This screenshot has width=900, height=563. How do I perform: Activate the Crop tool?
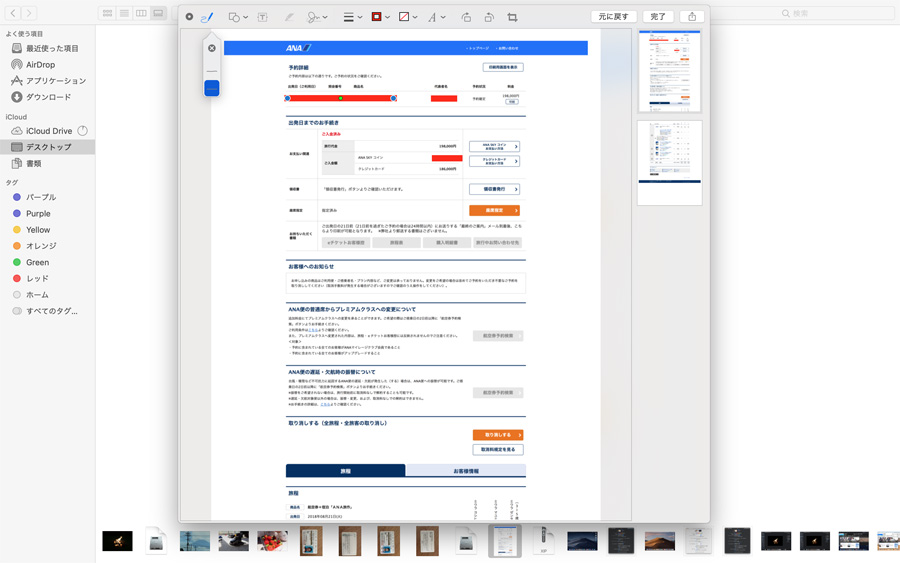512,17
